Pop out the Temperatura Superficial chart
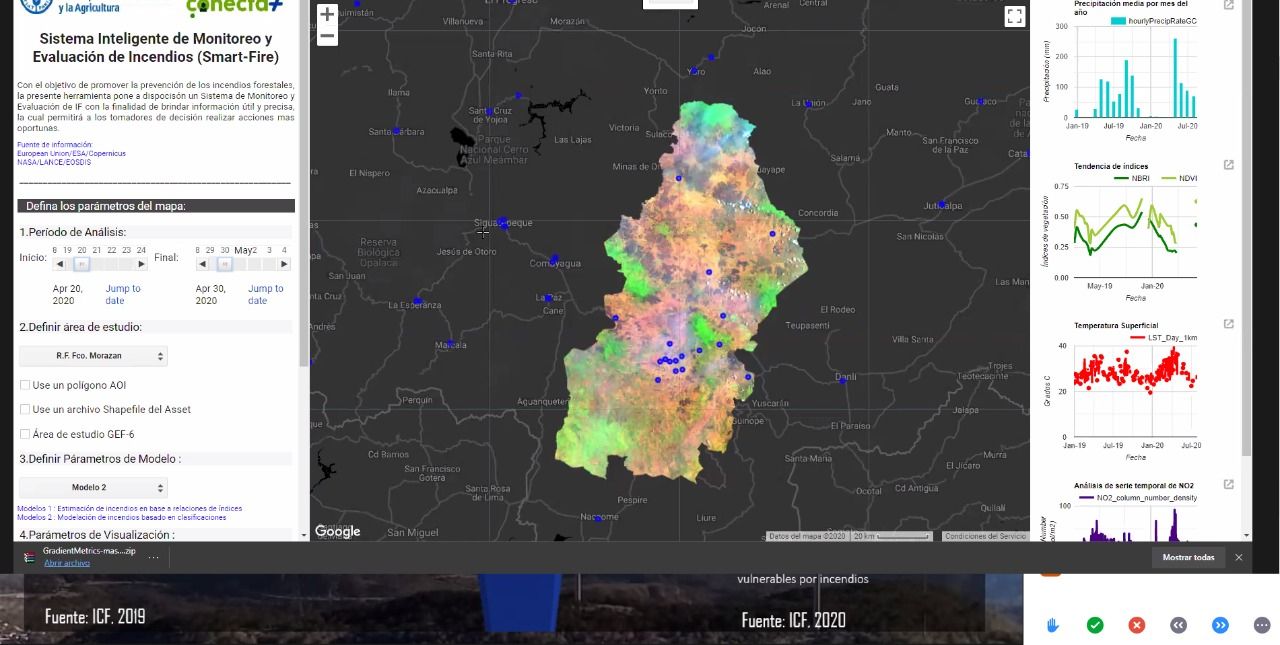The width and height of the screenshot is (1280, 645). tap(1229, 324)
